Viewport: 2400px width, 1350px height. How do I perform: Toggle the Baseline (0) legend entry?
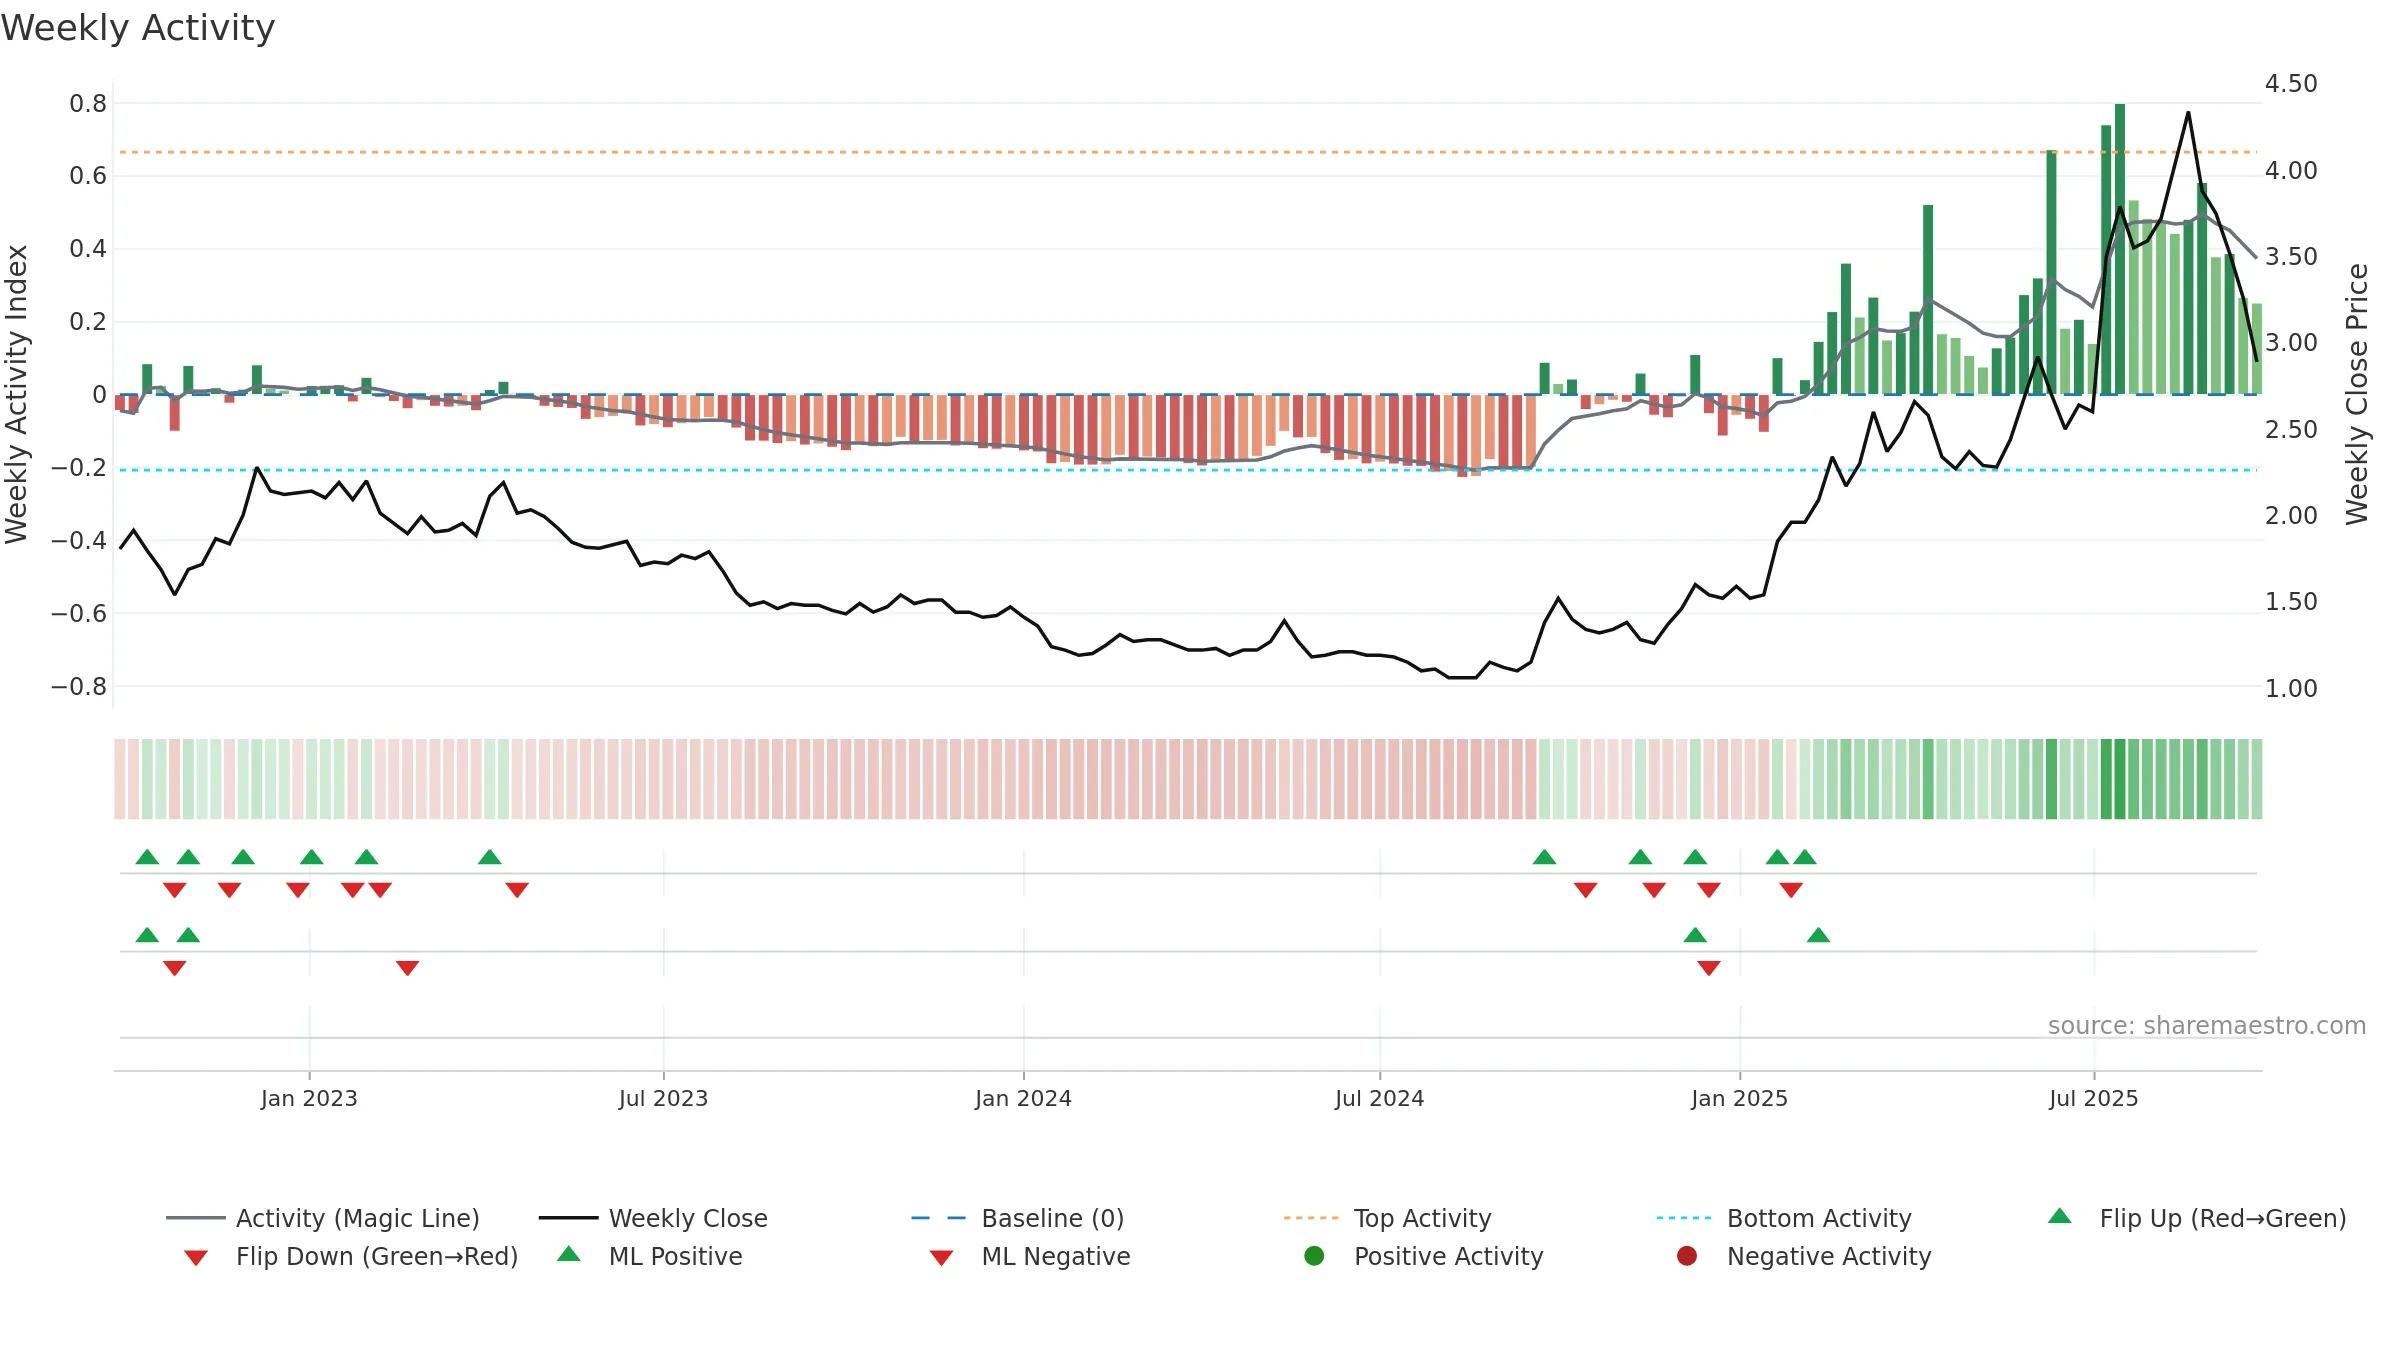(1018, 1218)
